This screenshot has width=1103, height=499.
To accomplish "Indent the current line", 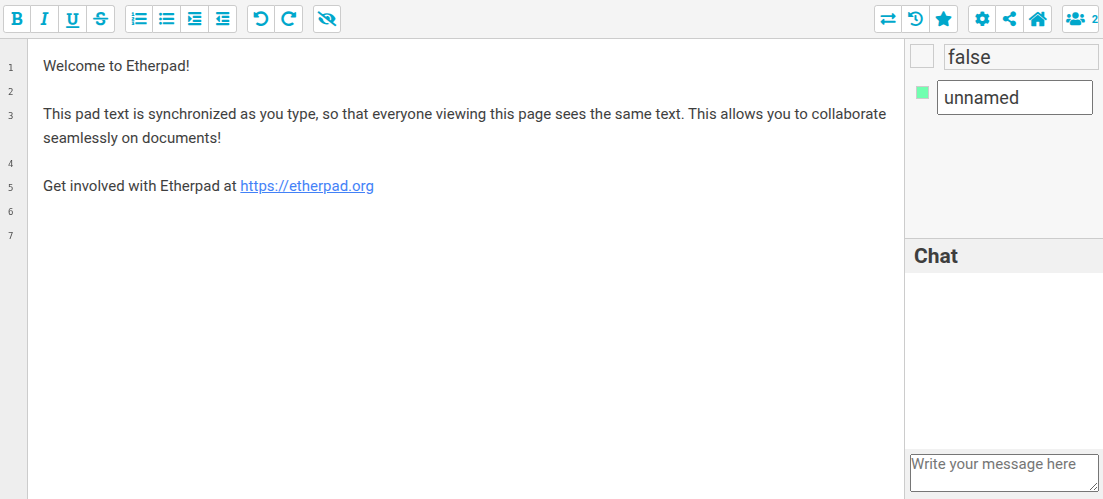I will point(195,19).
